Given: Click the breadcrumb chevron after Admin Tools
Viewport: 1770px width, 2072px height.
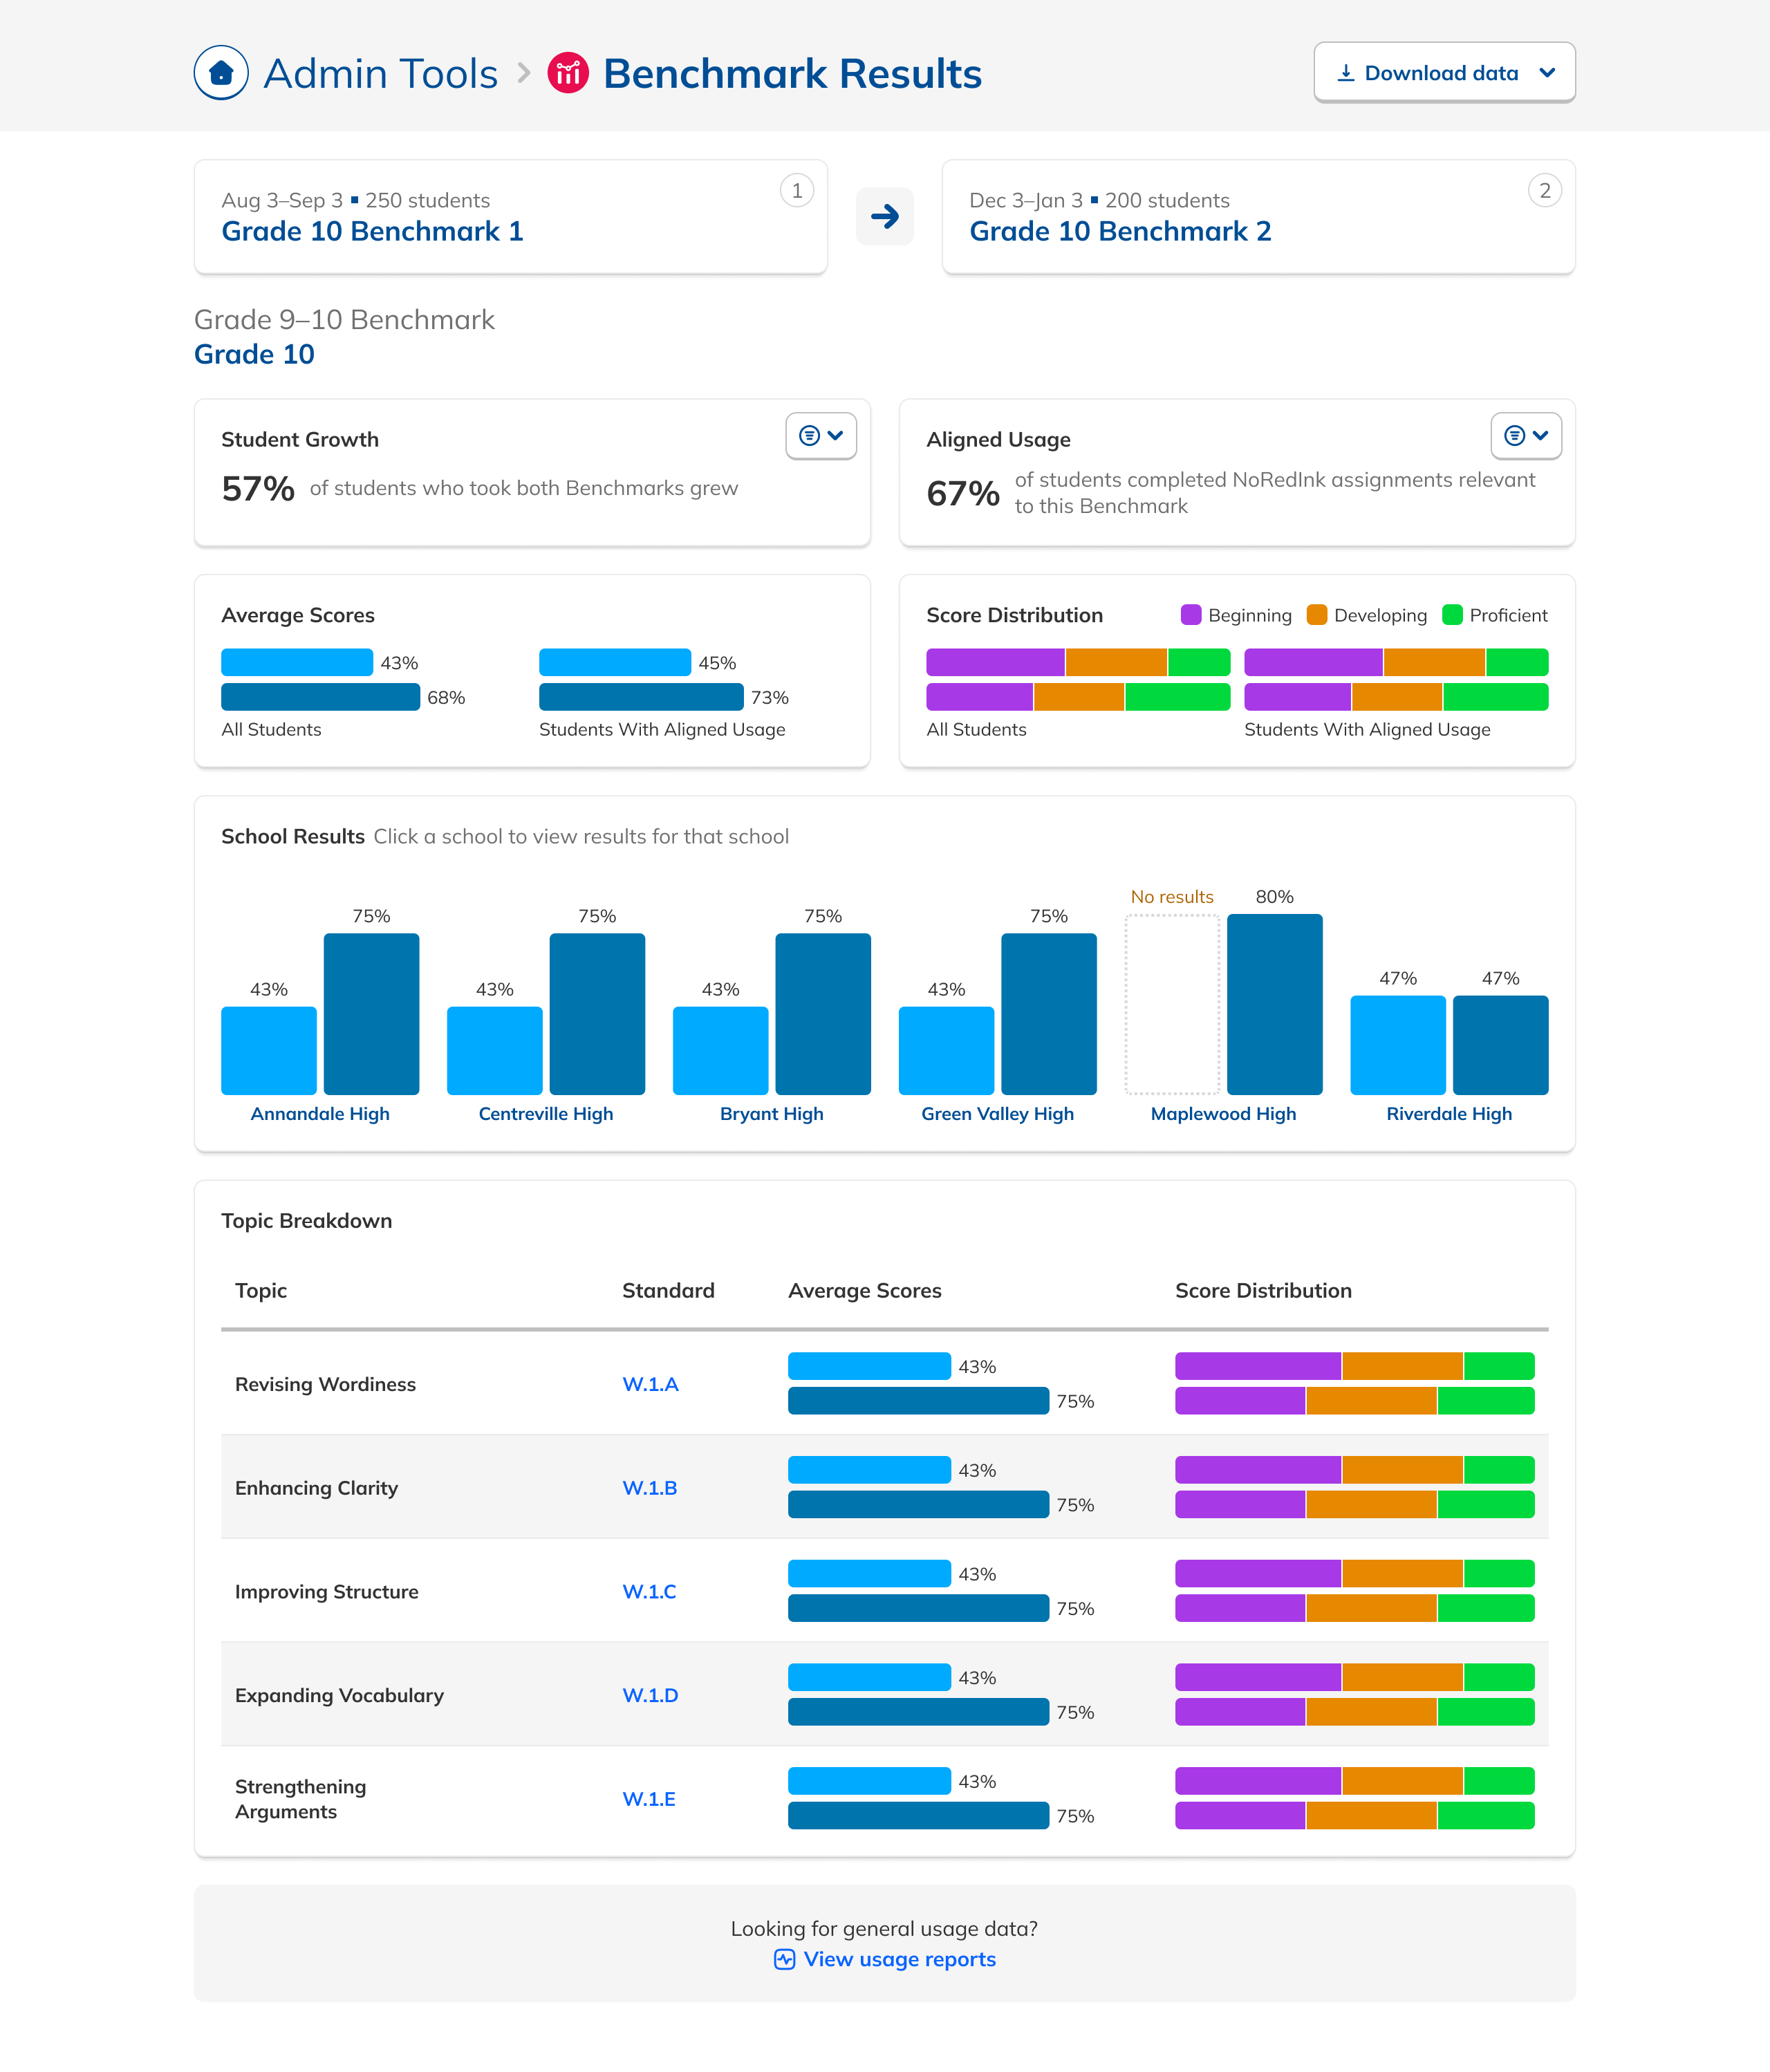Looking at the screenshot, I should pos(524,73).
